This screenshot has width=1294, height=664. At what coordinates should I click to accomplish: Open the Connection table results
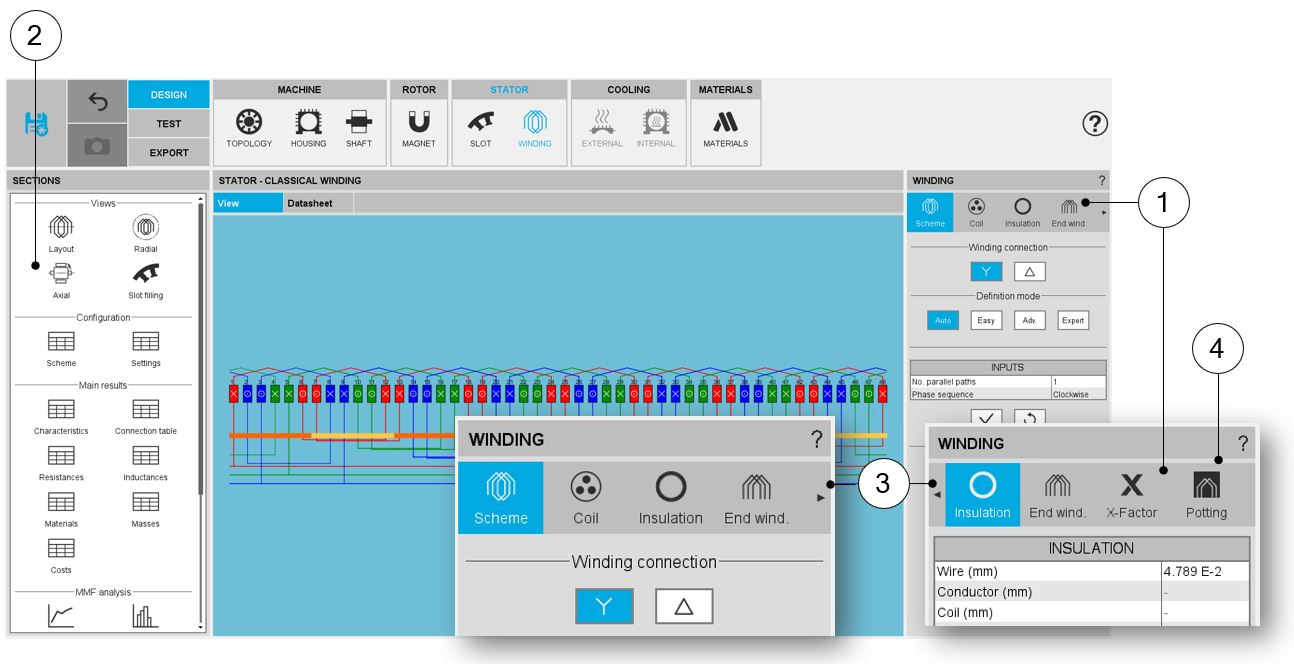tap(146, 416)
